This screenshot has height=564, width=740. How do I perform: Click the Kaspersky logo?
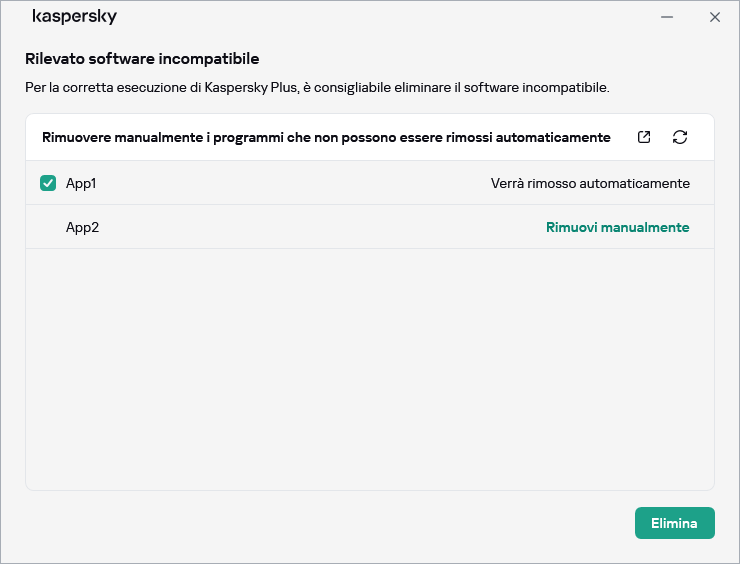75,17
